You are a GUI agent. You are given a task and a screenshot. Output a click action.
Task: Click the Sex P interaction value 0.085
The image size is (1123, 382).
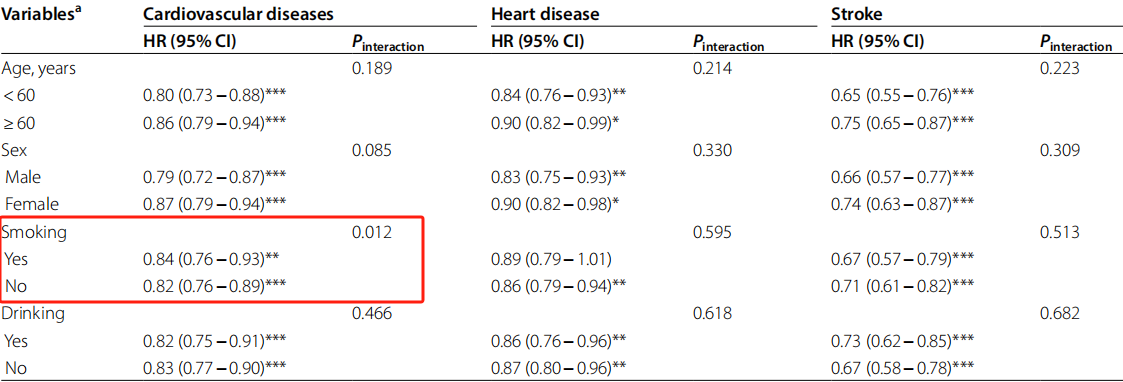click(372, 150)
